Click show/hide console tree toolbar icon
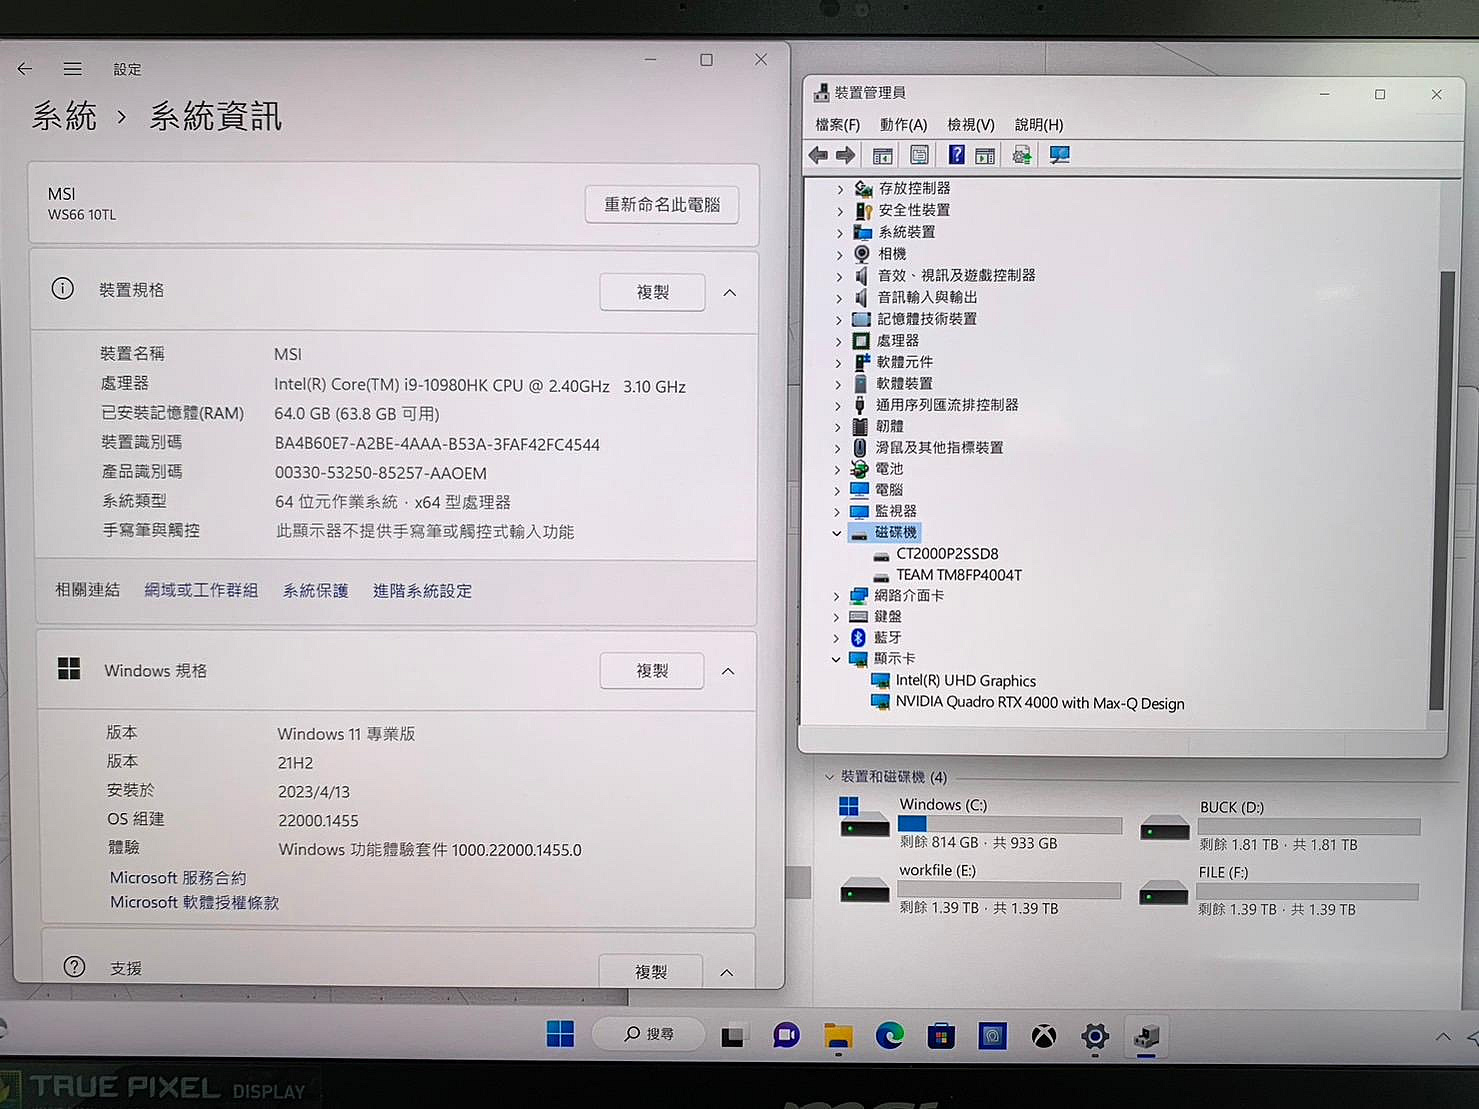This screenshot has height=1109, width=1479. click(x=882, y=155)
